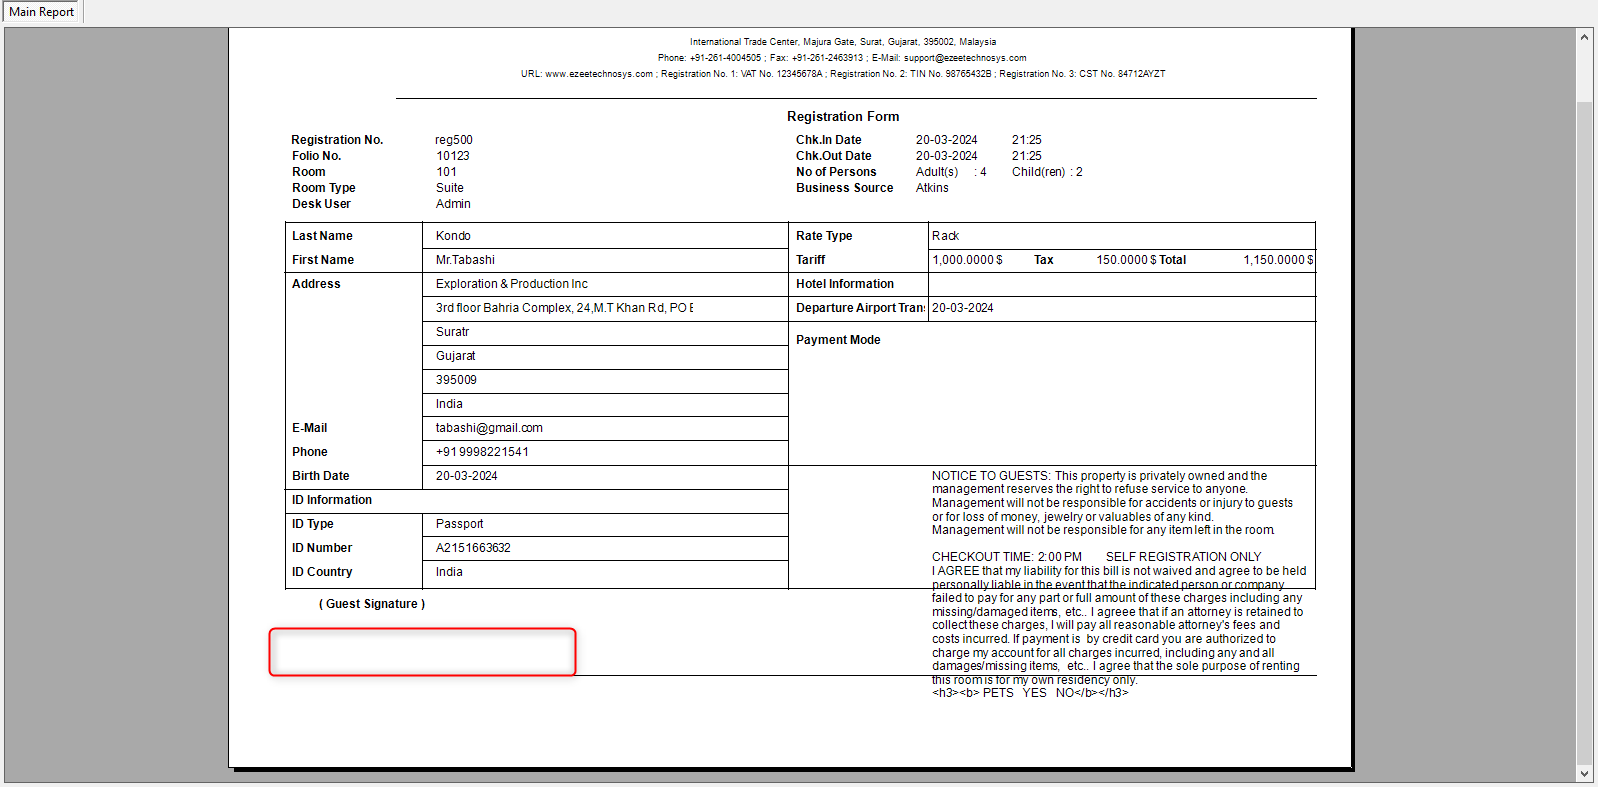Click the www.ezeetechnosys.com URL in header
The width and height of the screenshot is (1598, 787).
(x=598, y=74)
